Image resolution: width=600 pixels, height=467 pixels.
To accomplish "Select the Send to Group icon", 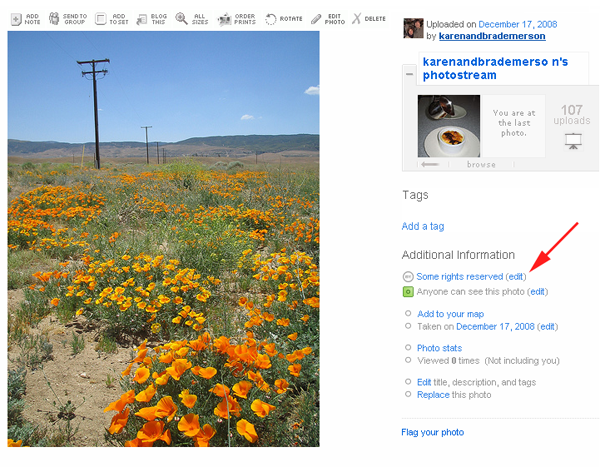I will coord(54,18).
